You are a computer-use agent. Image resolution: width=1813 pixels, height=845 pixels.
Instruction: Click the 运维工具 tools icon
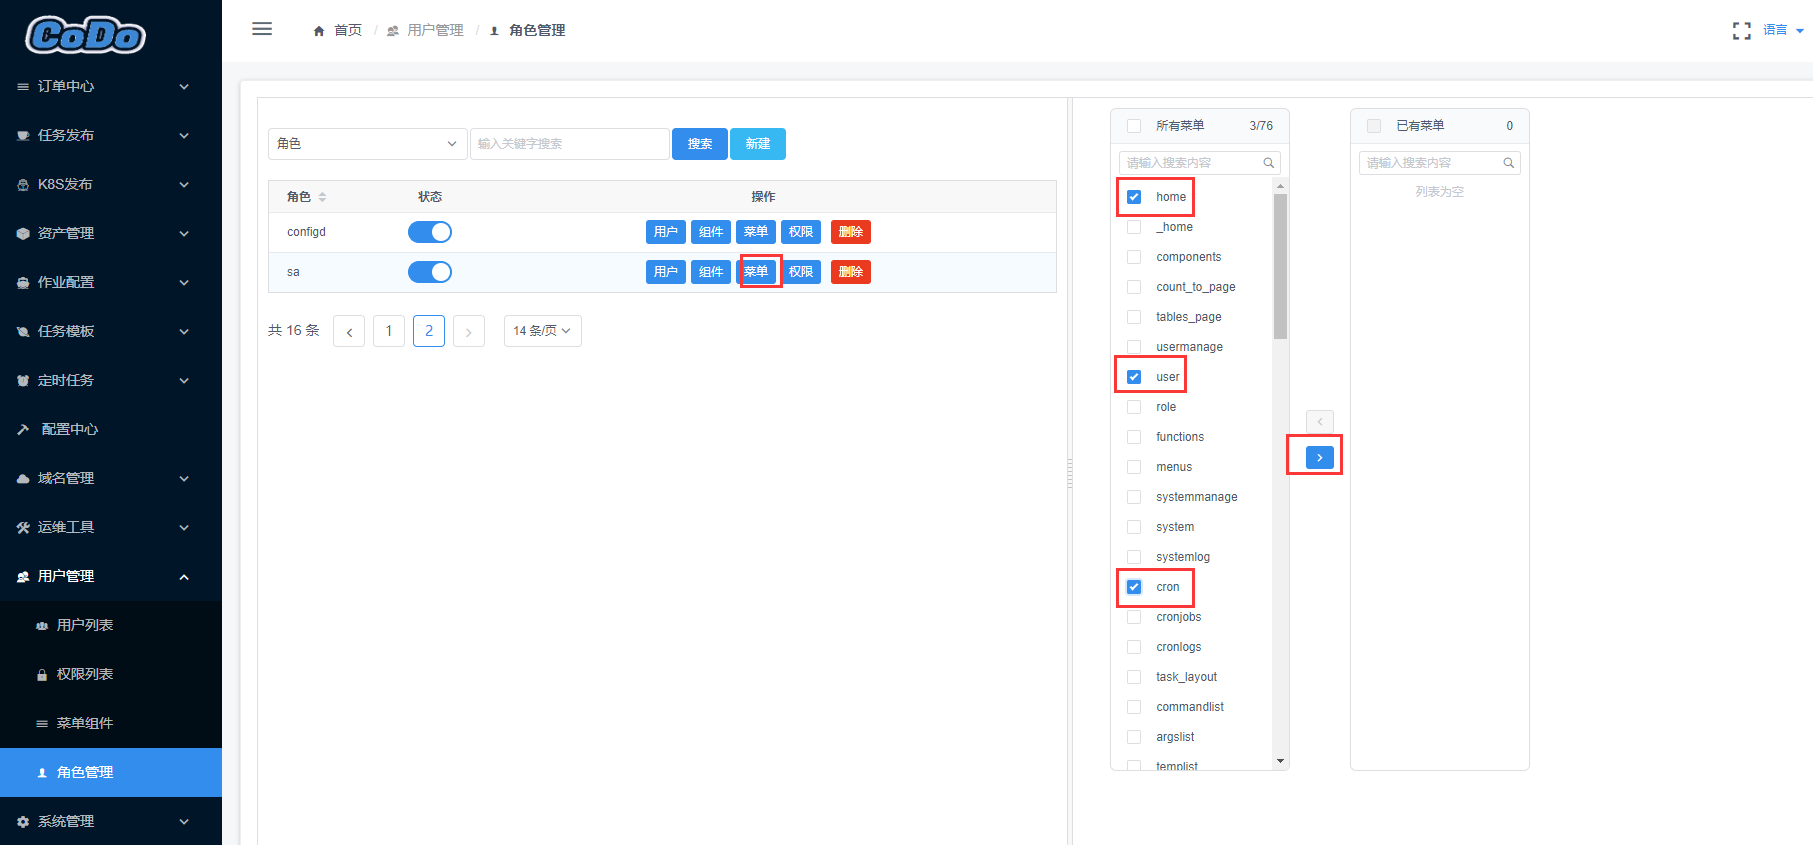[x=23, y=528]
